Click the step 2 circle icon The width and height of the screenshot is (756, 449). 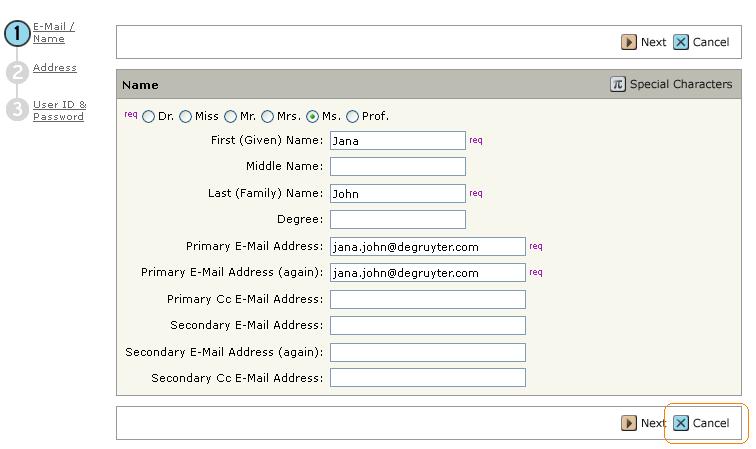pyautogui.click(x=17, y=72)
